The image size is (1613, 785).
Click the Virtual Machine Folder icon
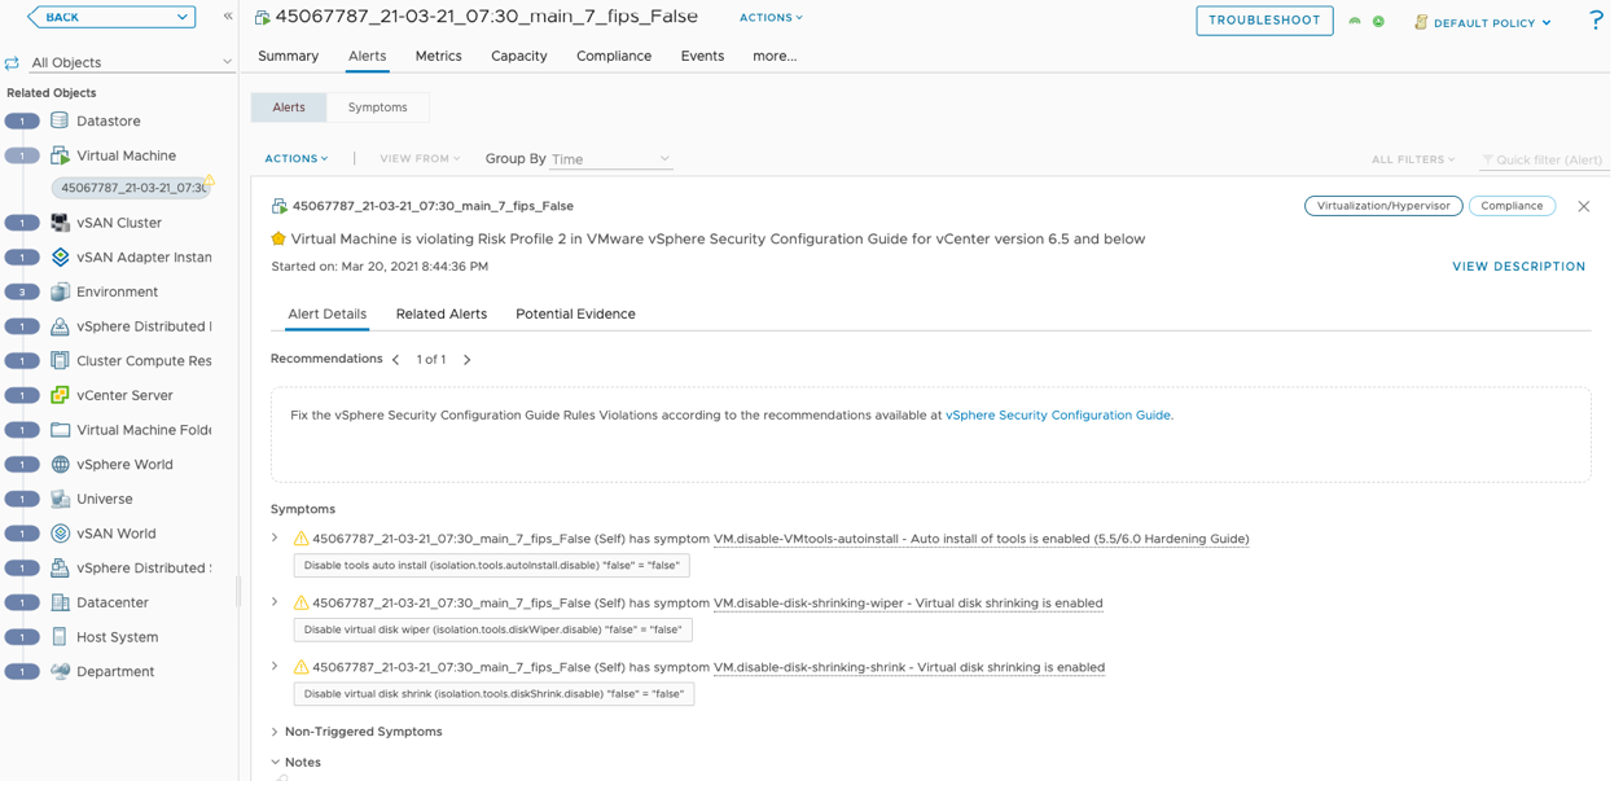tap(60, 430)
